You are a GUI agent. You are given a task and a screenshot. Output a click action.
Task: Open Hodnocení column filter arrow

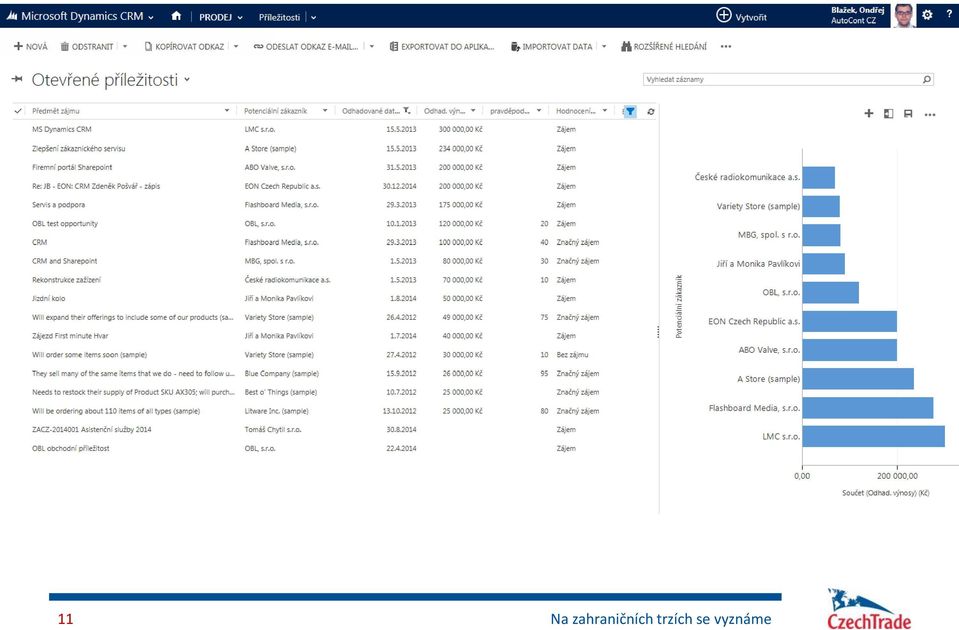tap(605, 111)
